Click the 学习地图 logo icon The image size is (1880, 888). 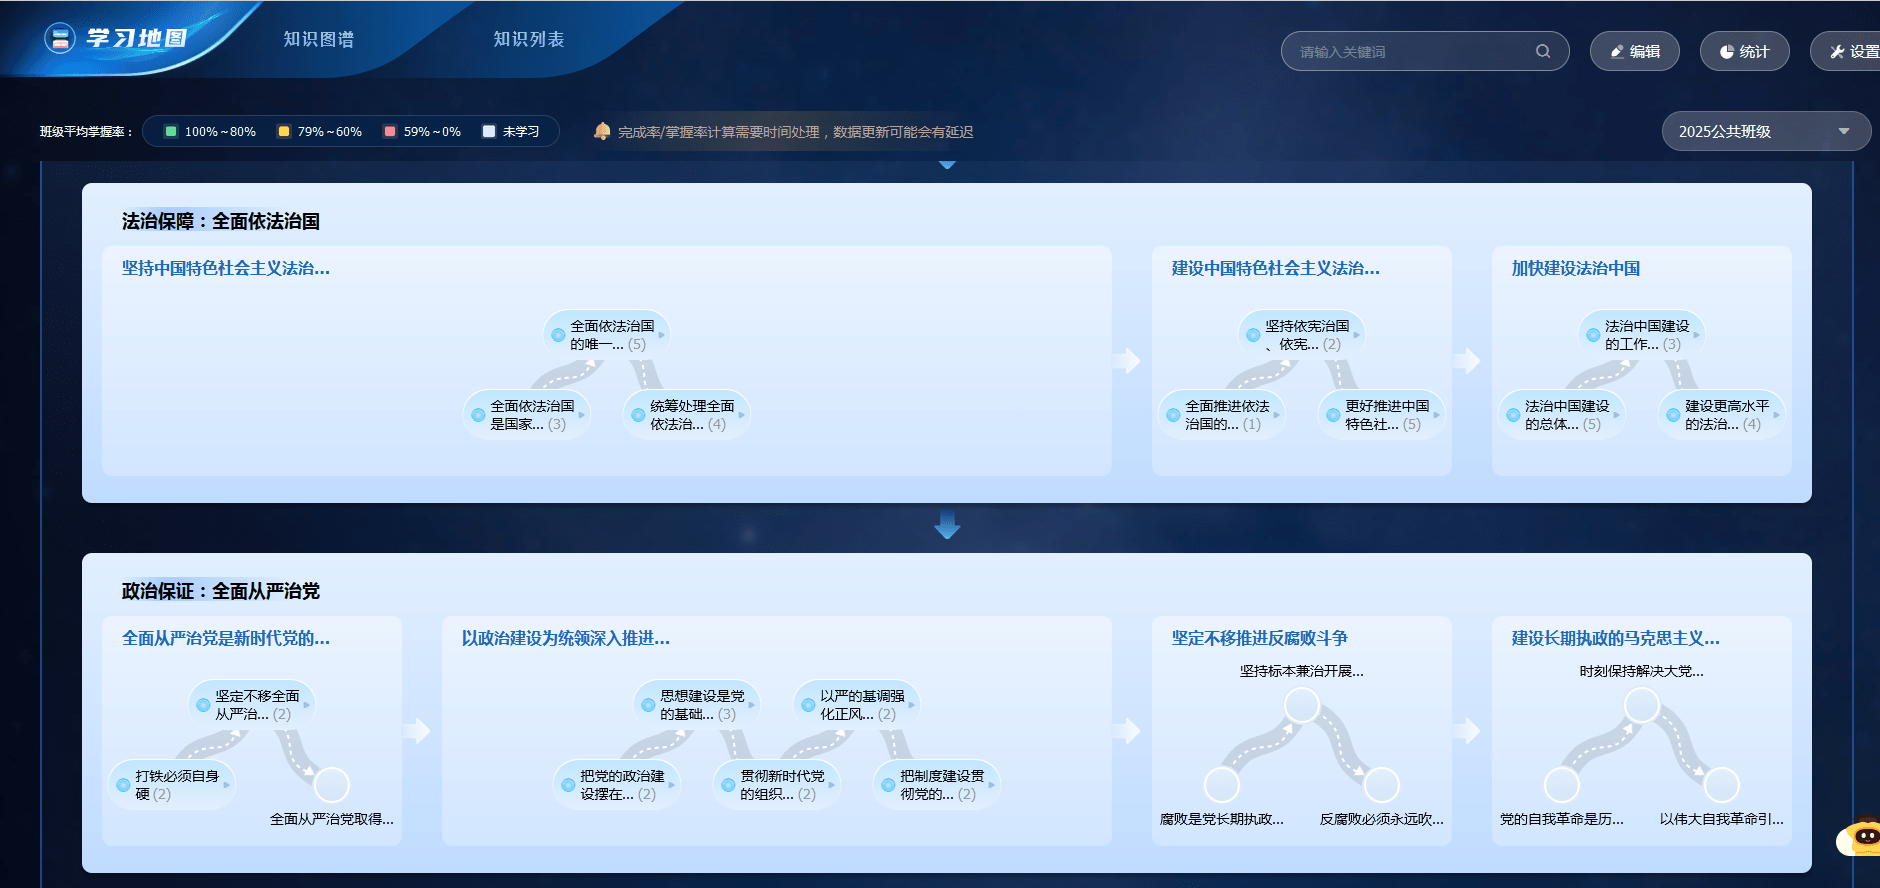60,39
